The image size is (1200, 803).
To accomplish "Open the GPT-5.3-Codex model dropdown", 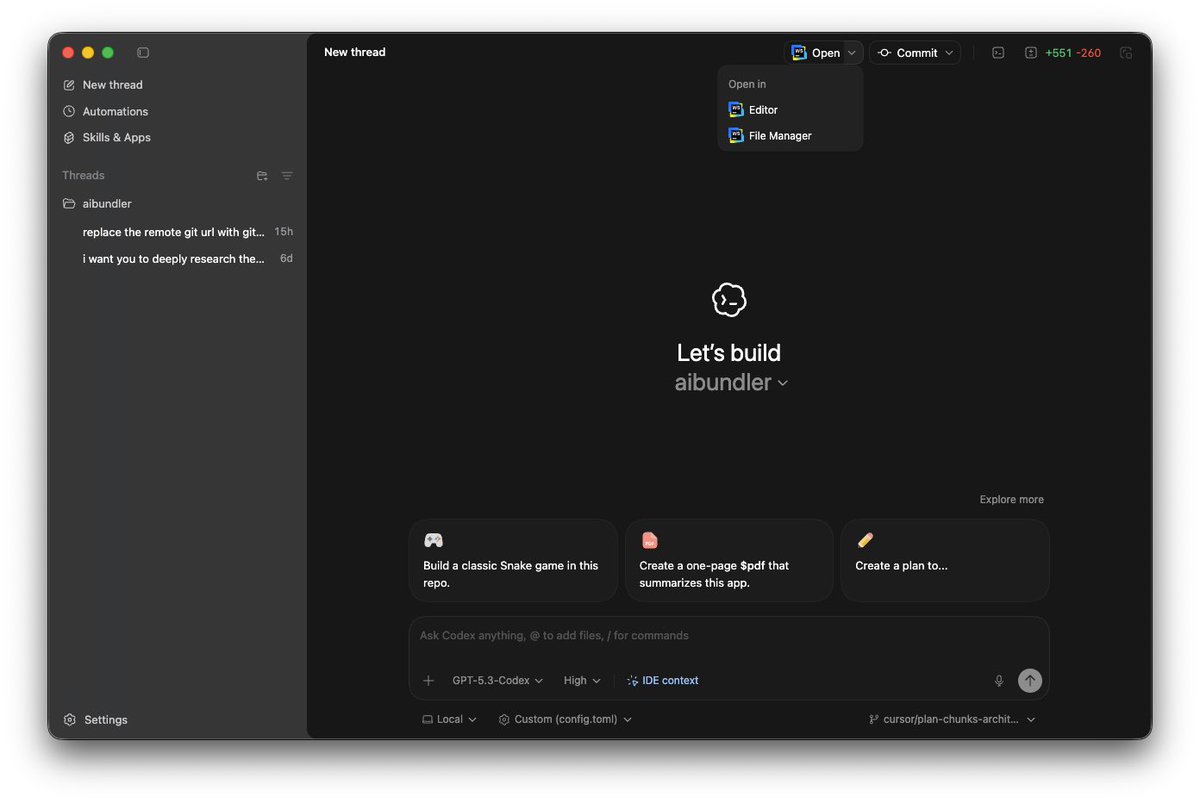I will point(497,681).
